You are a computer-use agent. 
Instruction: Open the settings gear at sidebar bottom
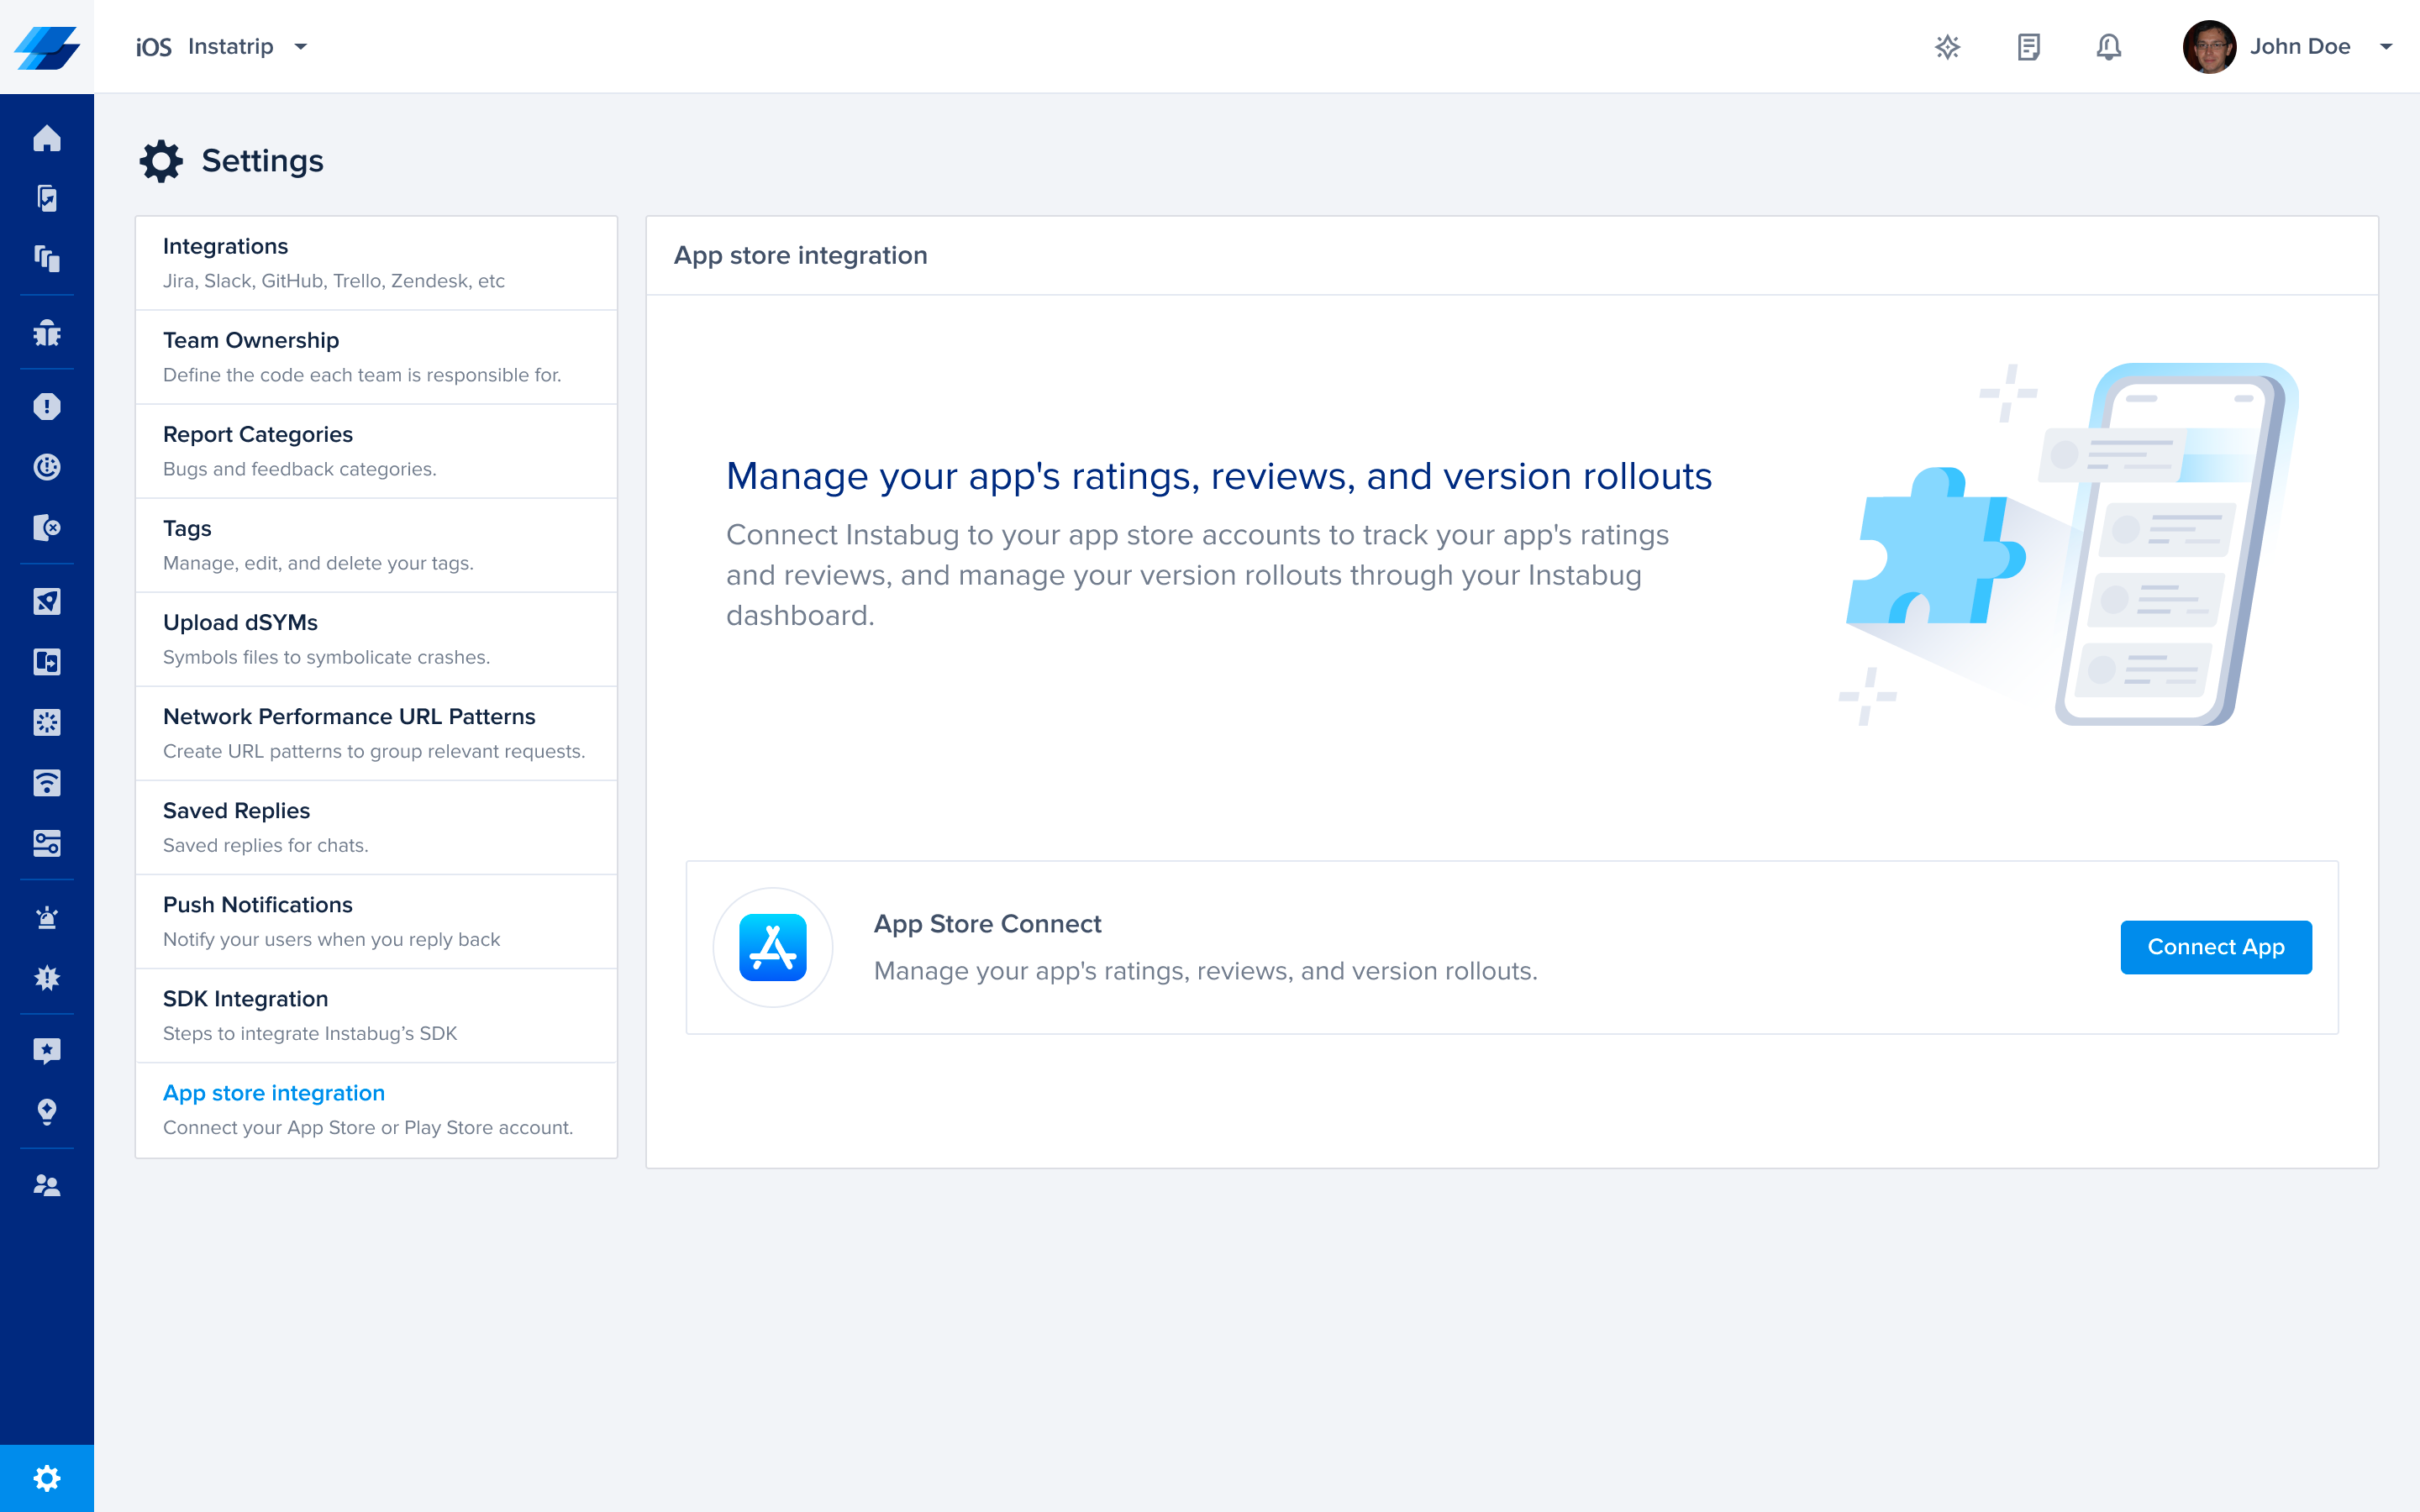coord(46,1478)
